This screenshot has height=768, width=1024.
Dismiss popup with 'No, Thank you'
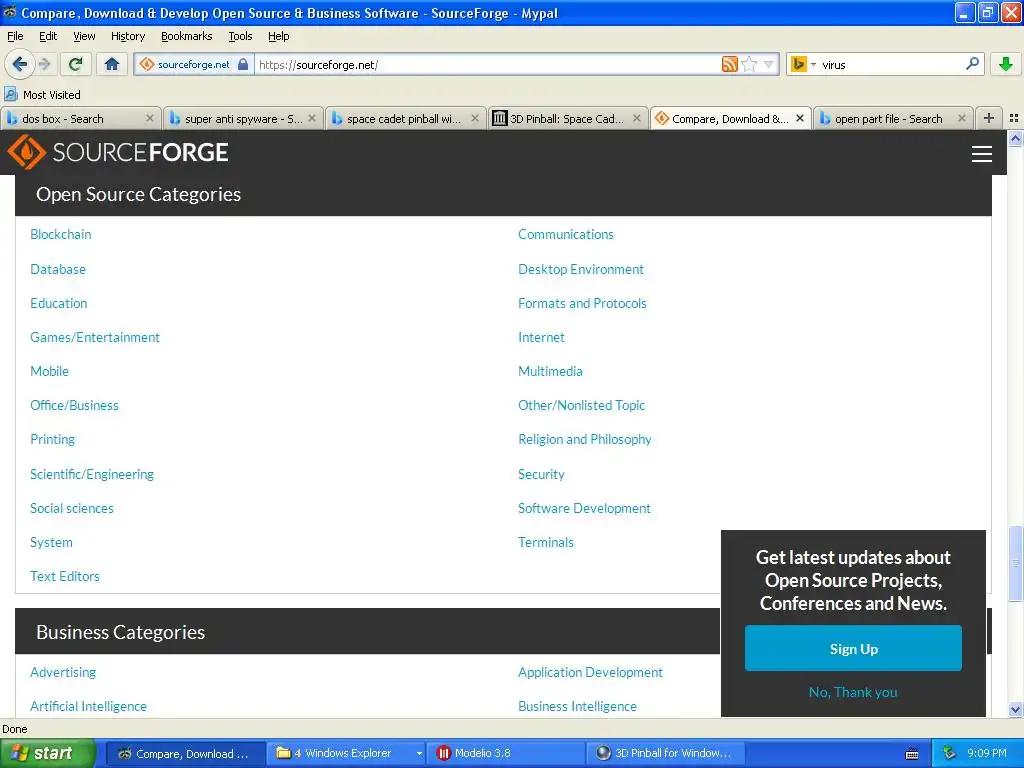click(853, 692)
